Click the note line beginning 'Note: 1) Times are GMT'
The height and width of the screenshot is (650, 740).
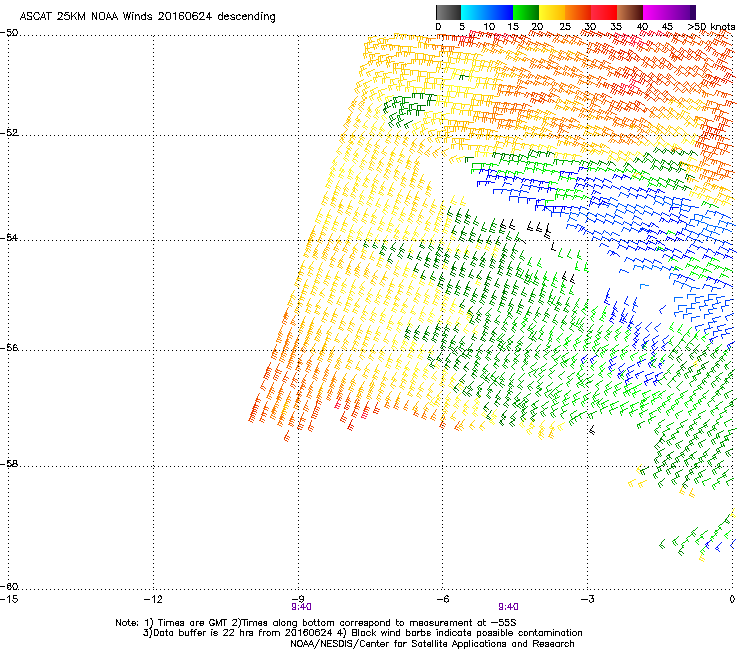click(x=316, y=623)
